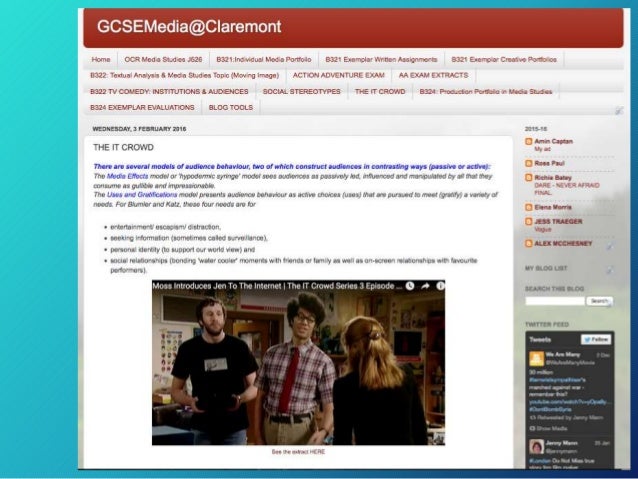This screenshot has width=638, height=479.
Task: Click feed icon beside Elena Morris
Action: (529, 207)
